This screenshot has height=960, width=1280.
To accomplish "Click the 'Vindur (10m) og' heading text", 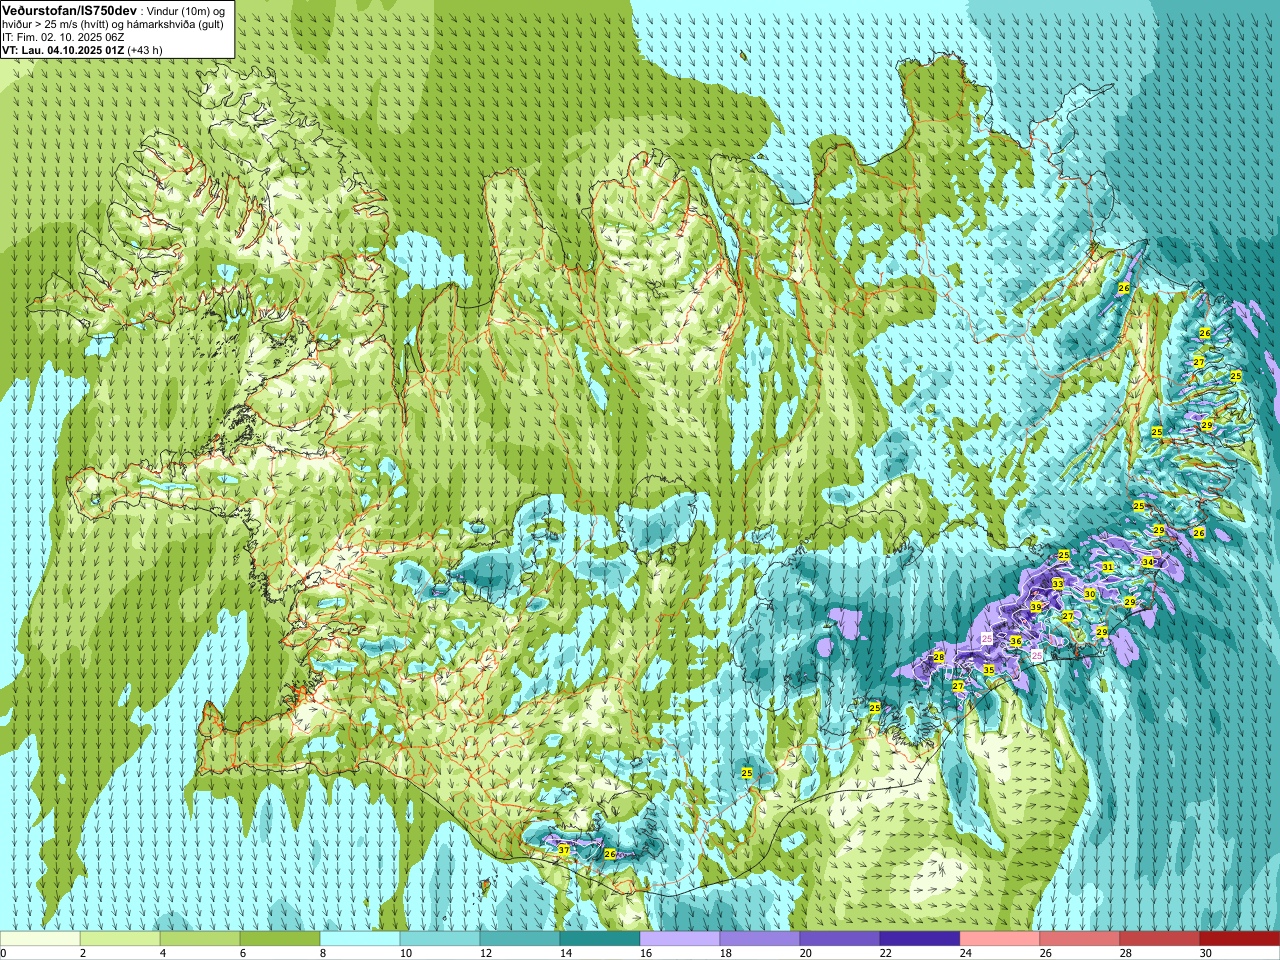I will click(186, 10).
